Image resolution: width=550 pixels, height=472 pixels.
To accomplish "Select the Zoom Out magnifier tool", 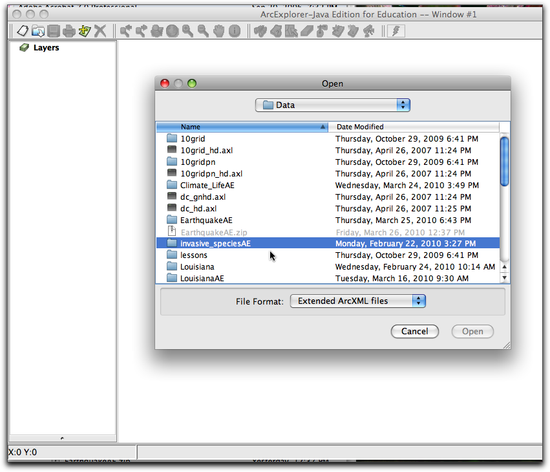I will 203,31.
